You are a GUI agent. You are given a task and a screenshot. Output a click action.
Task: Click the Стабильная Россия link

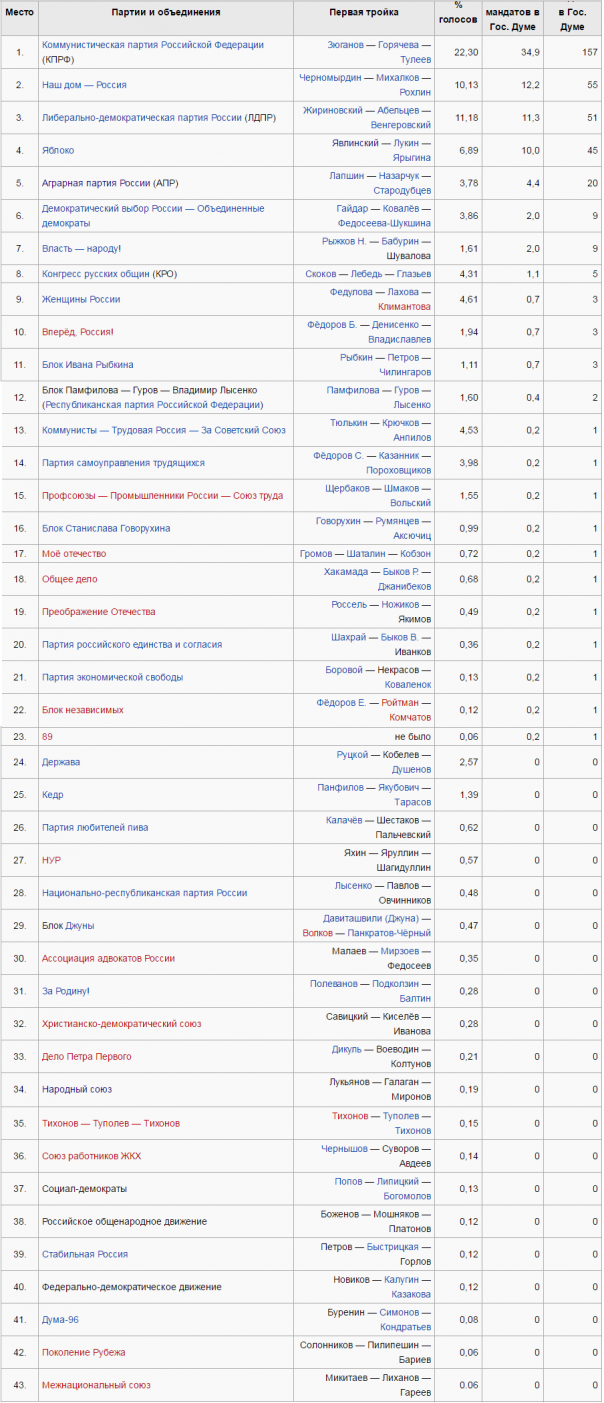[x=85, y=1254]
